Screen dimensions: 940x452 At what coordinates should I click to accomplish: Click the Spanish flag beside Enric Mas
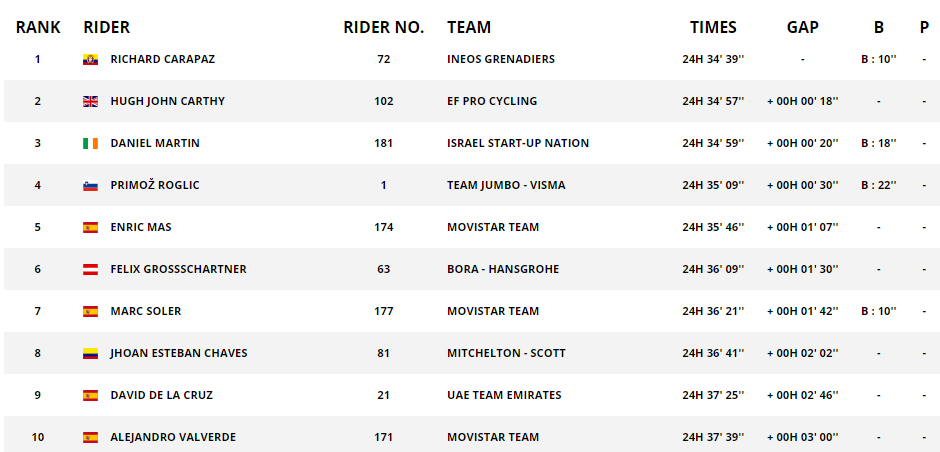[x=90, y=227]
